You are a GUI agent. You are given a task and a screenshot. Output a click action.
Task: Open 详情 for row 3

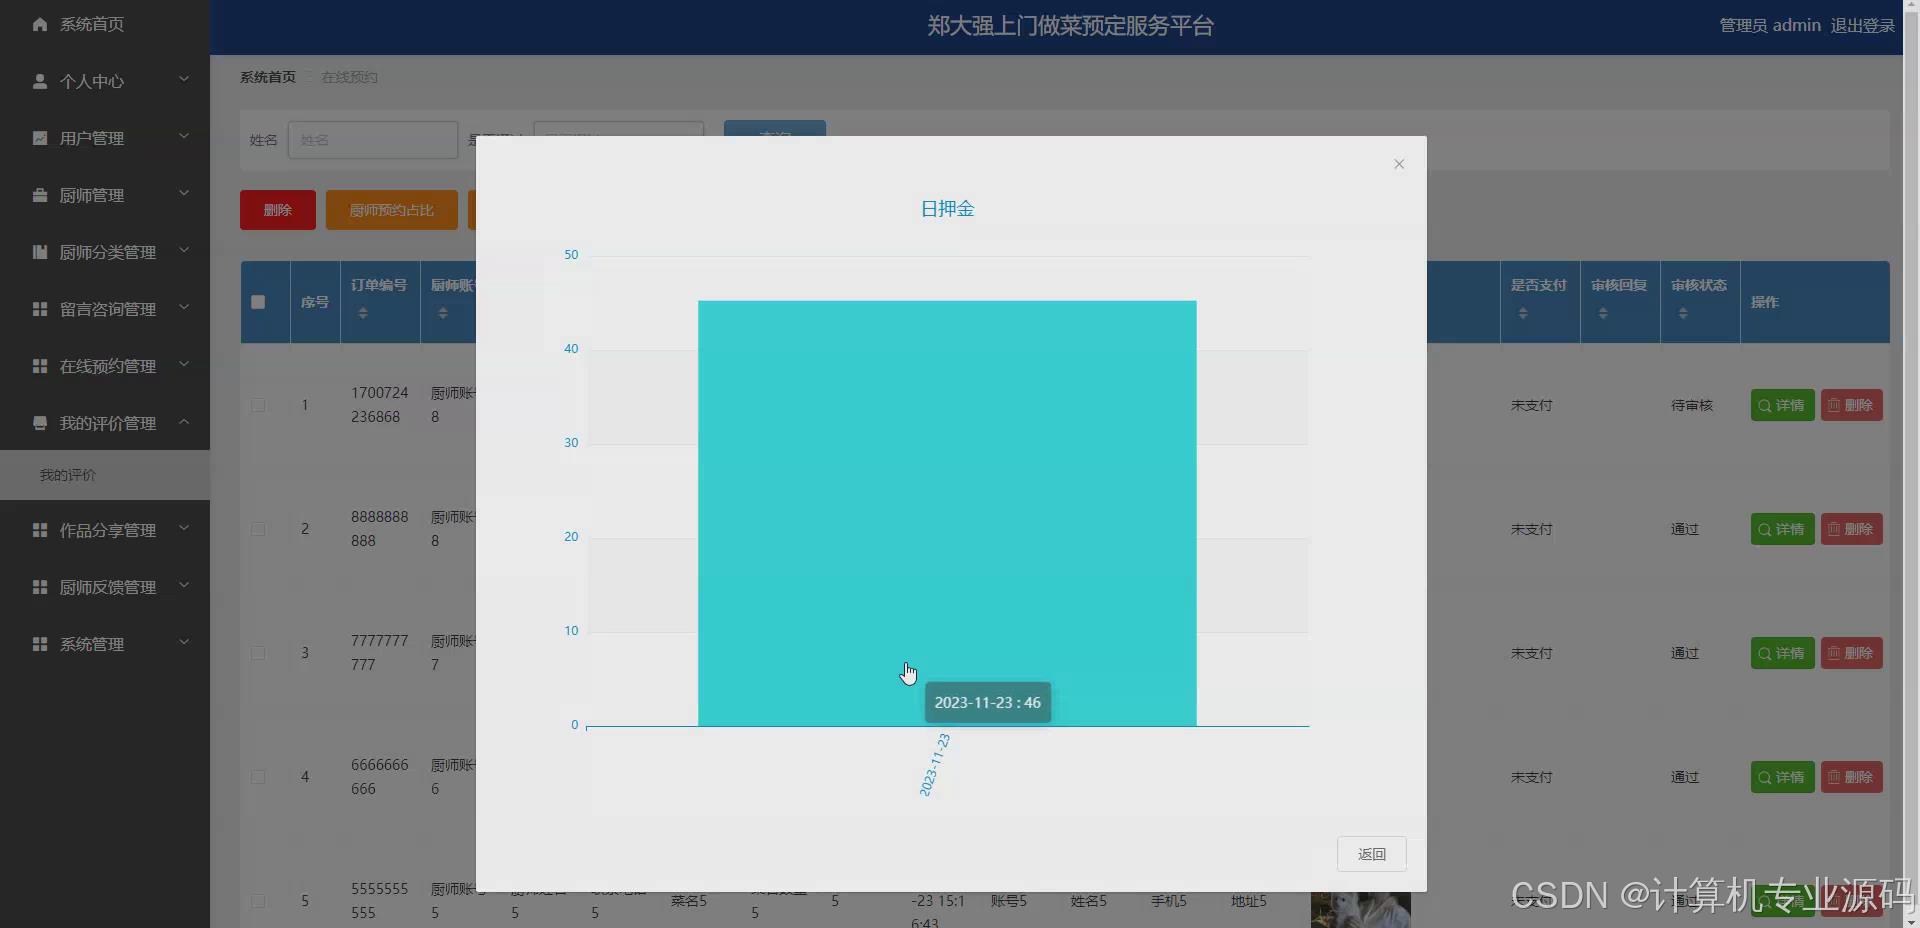(x=1782, y=653)
